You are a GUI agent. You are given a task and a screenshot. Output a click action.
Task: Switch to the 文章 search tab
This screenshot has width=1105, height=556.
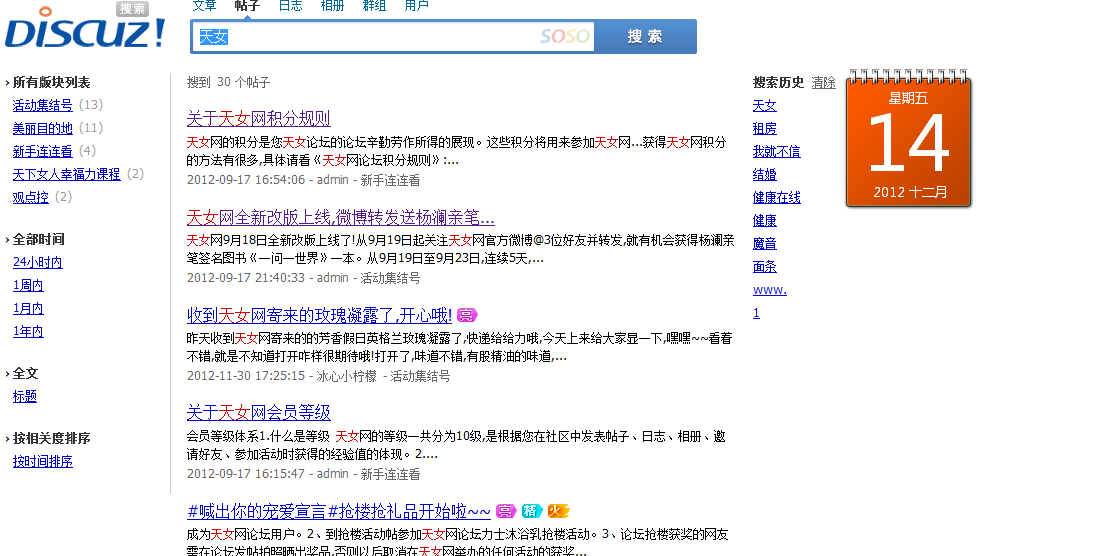coord(204,6)
